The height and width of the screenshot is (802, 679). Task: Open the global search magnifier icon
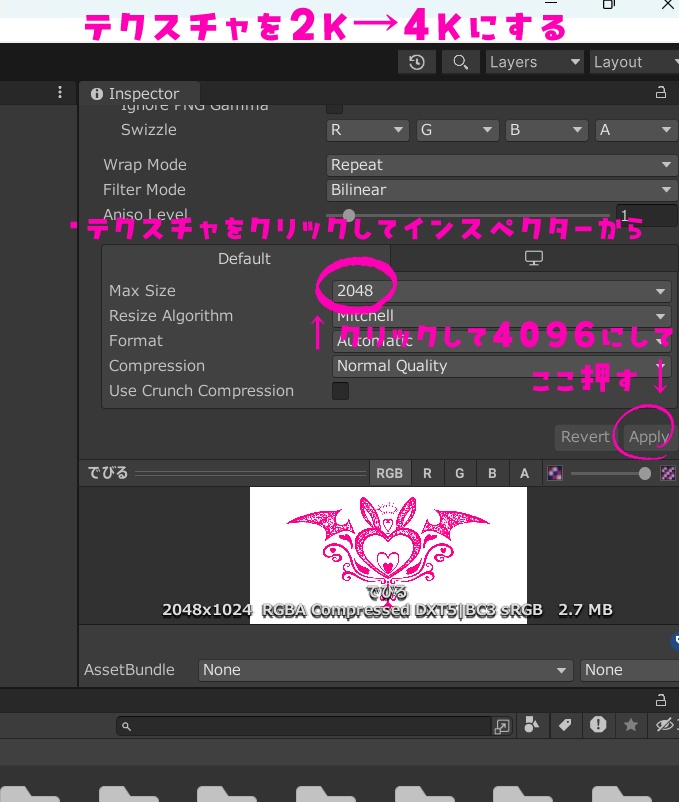[x=460, y=62]
